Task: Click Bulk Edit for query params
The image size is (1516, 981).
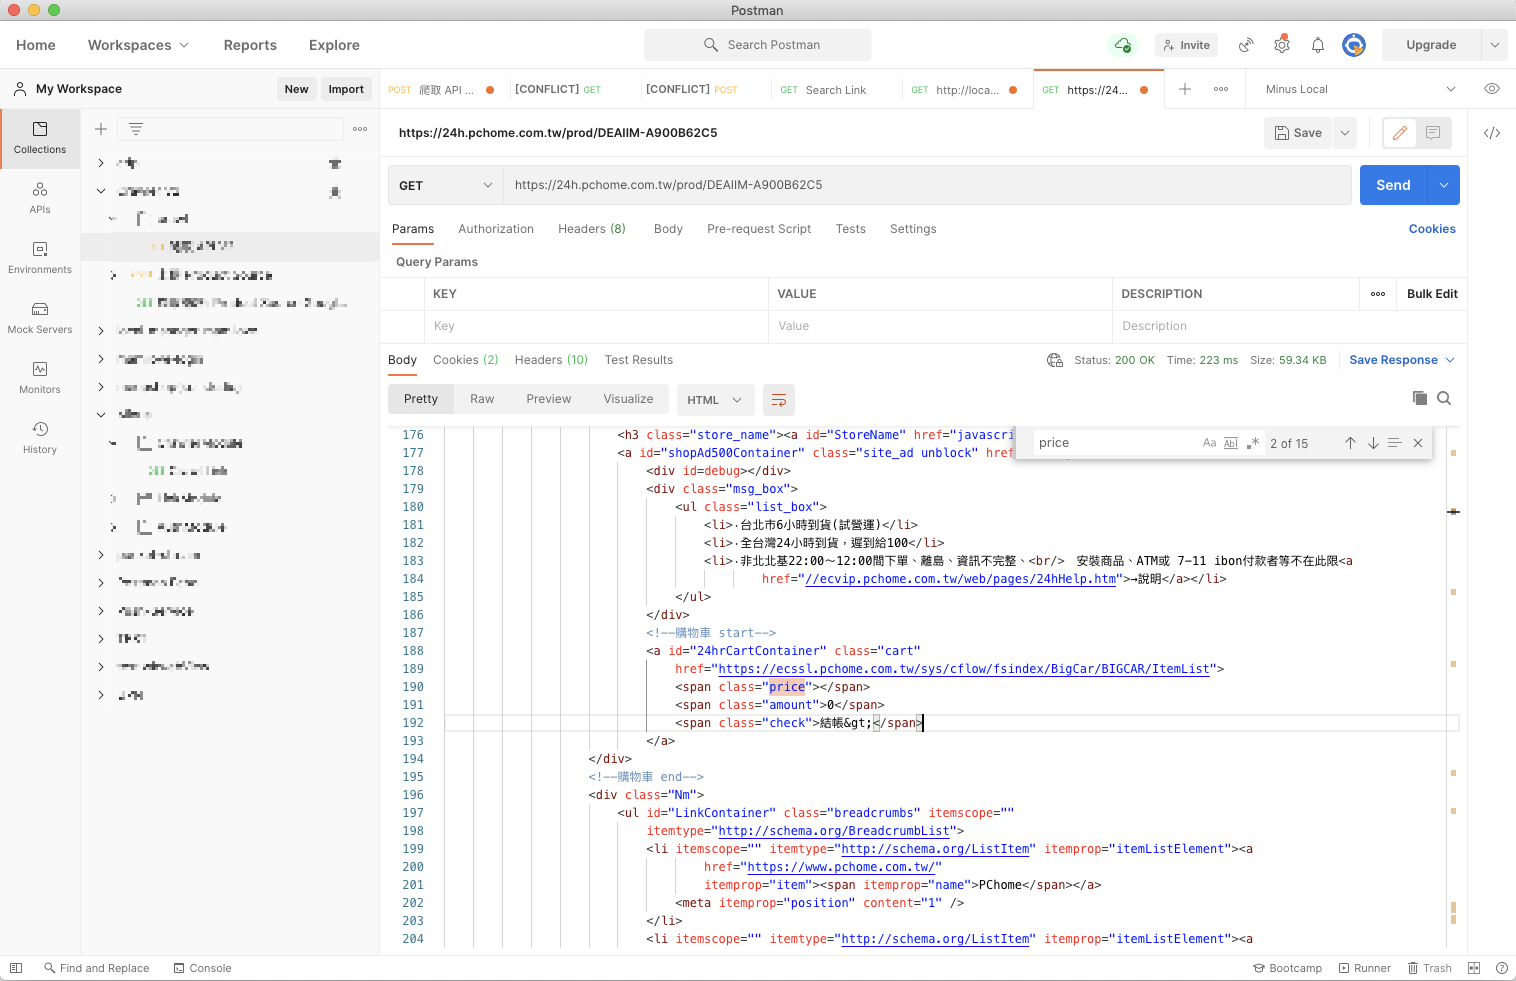Action: point(1432,294)
